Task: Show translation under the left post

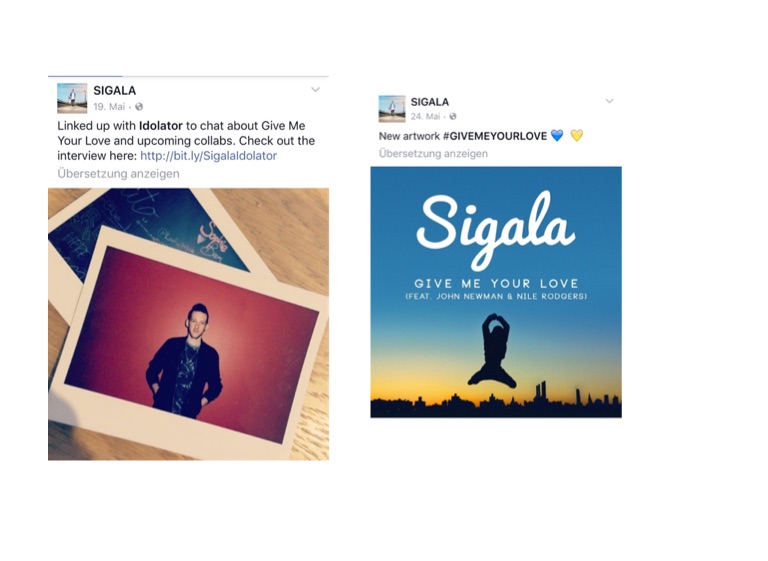Action: pos(119,173)
